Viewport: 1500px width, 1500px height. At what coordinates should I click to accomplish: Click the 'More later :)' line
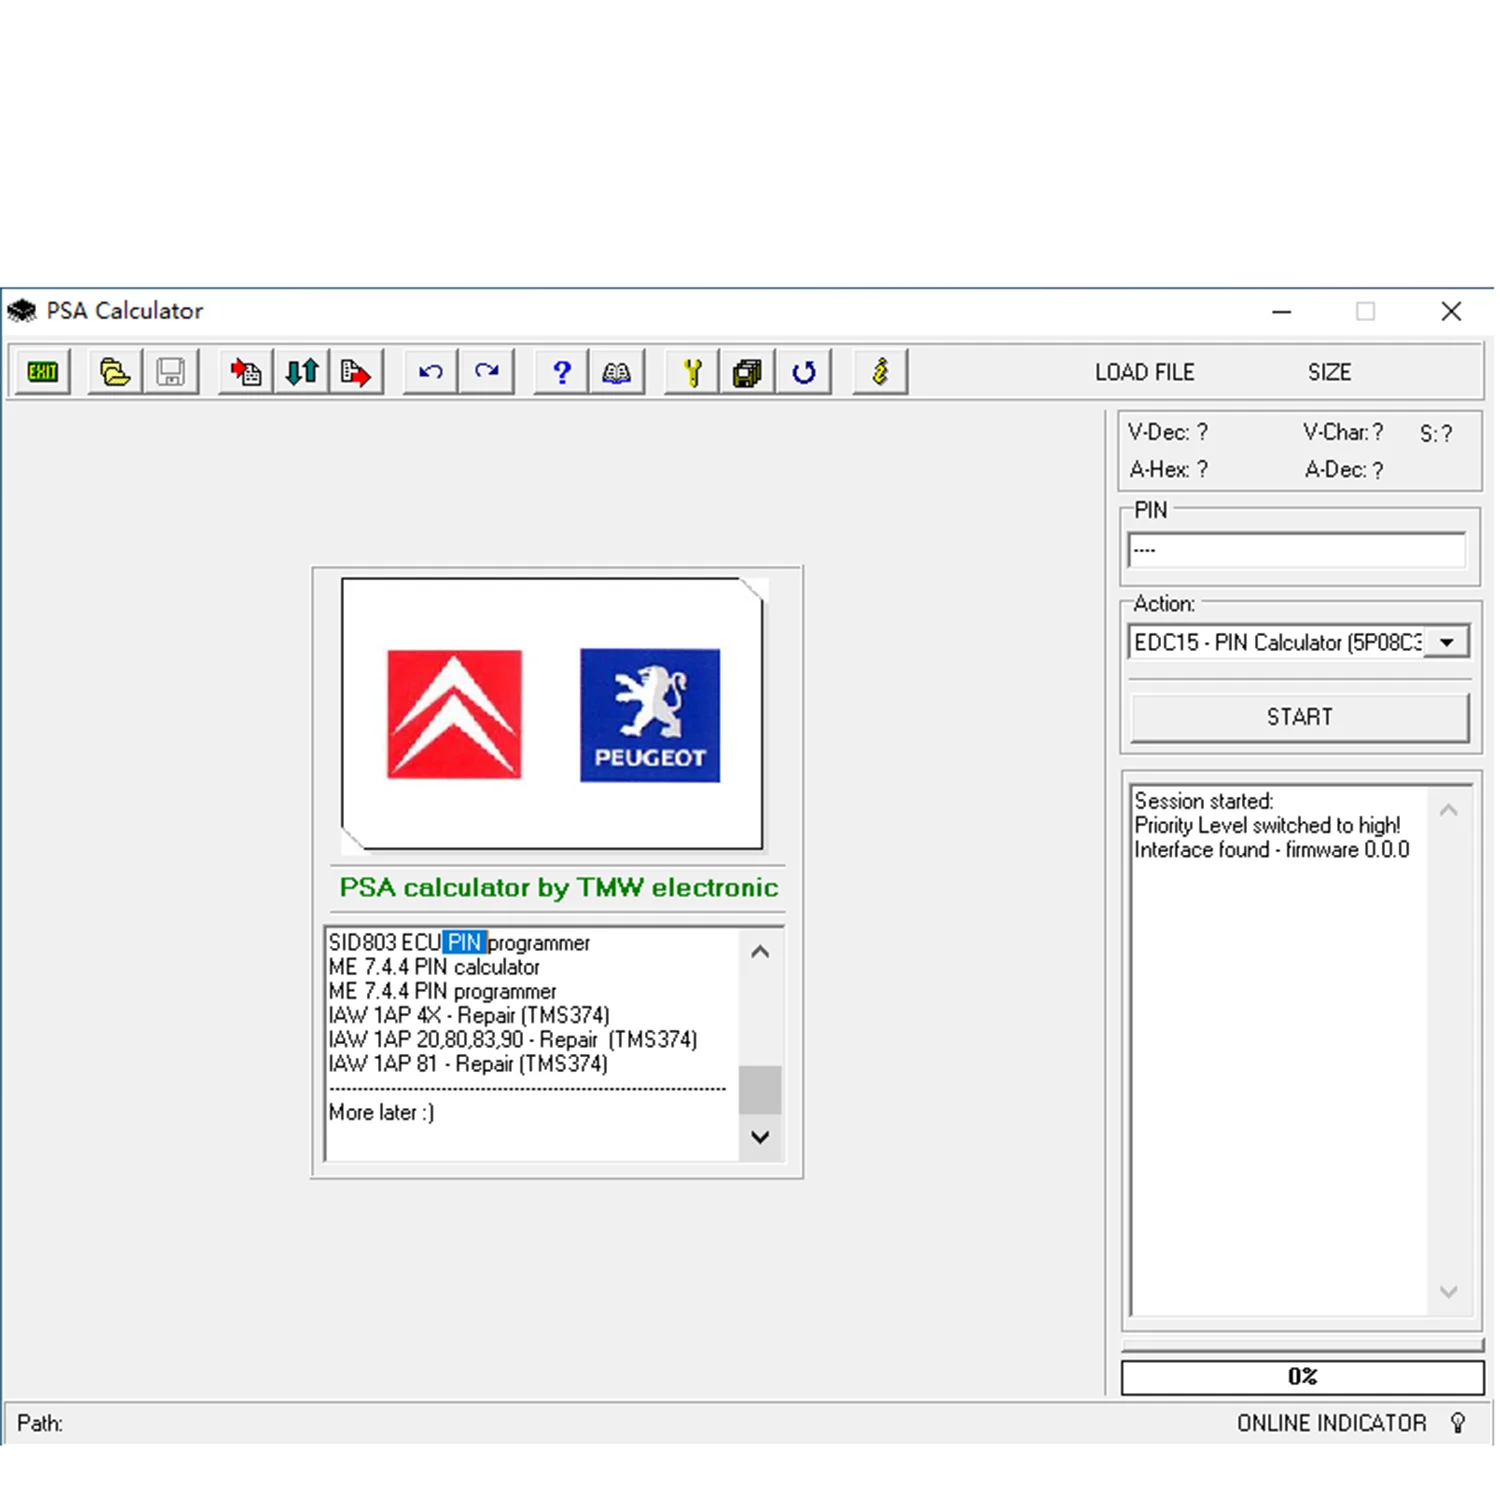382,1112
